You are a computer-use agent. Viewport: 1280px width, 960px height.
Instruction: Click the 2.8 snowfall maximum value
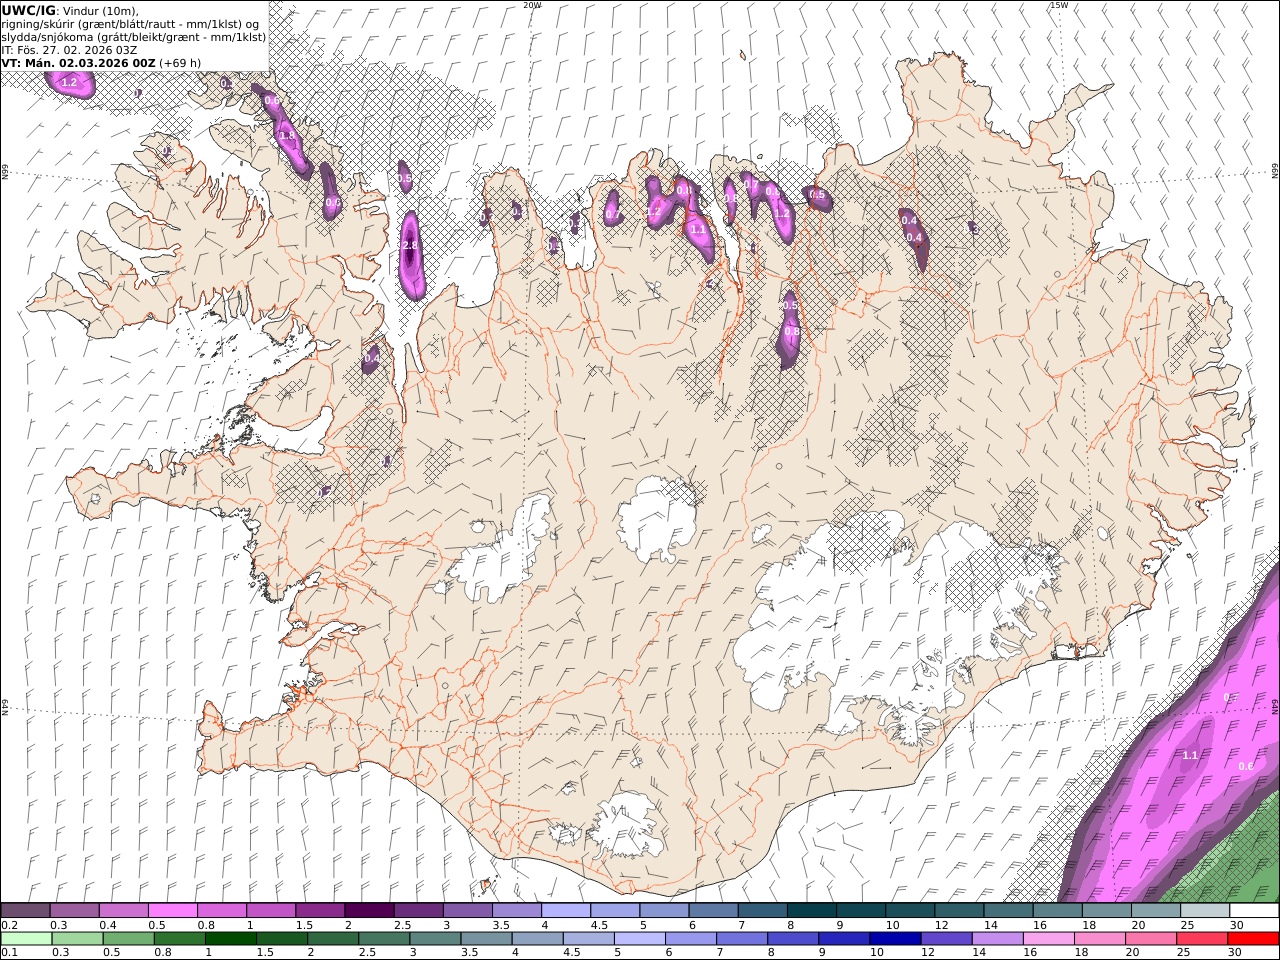point(409,246)
